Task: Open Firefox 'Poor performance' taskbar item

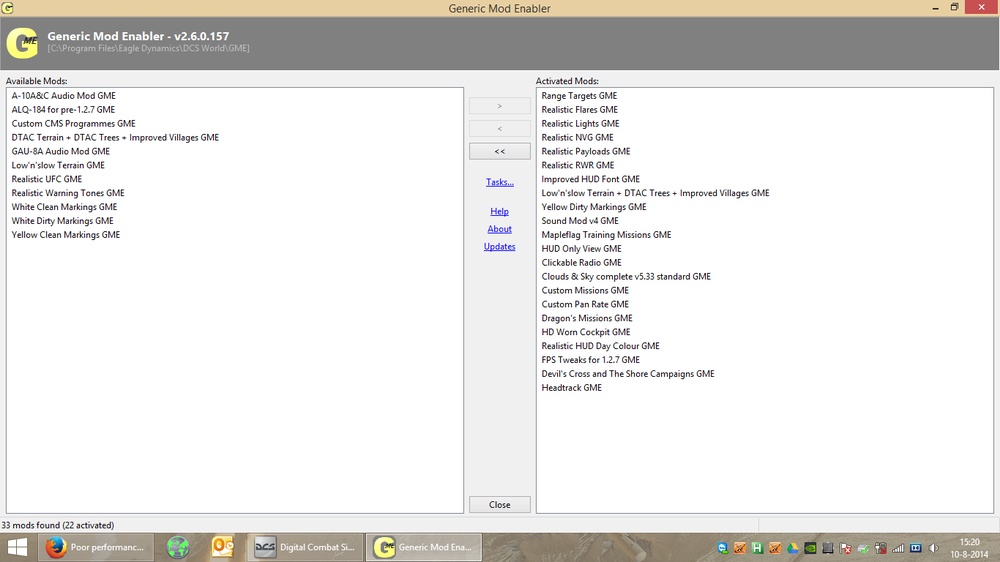Action: pos(96,547)
